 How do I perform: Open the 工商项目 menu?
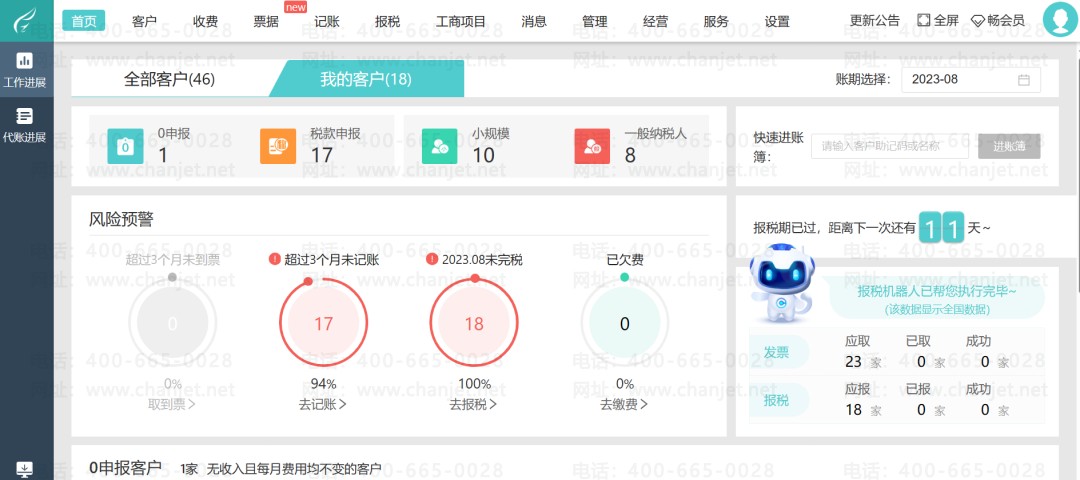coord(461,21)
